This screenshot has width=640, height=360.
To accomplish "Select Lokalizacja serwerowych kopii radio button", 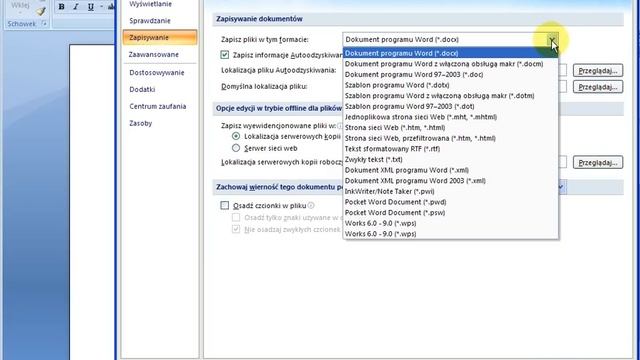I will (236, 136).
